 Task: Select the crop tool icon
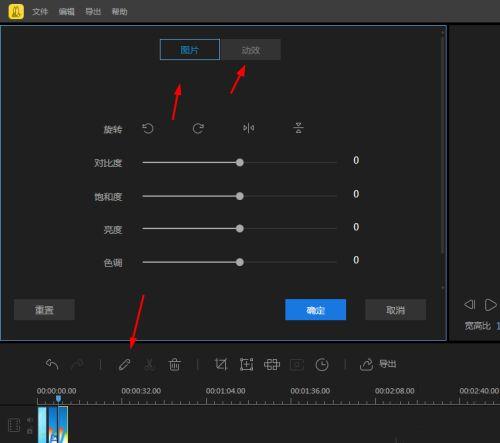click(221, 364)
